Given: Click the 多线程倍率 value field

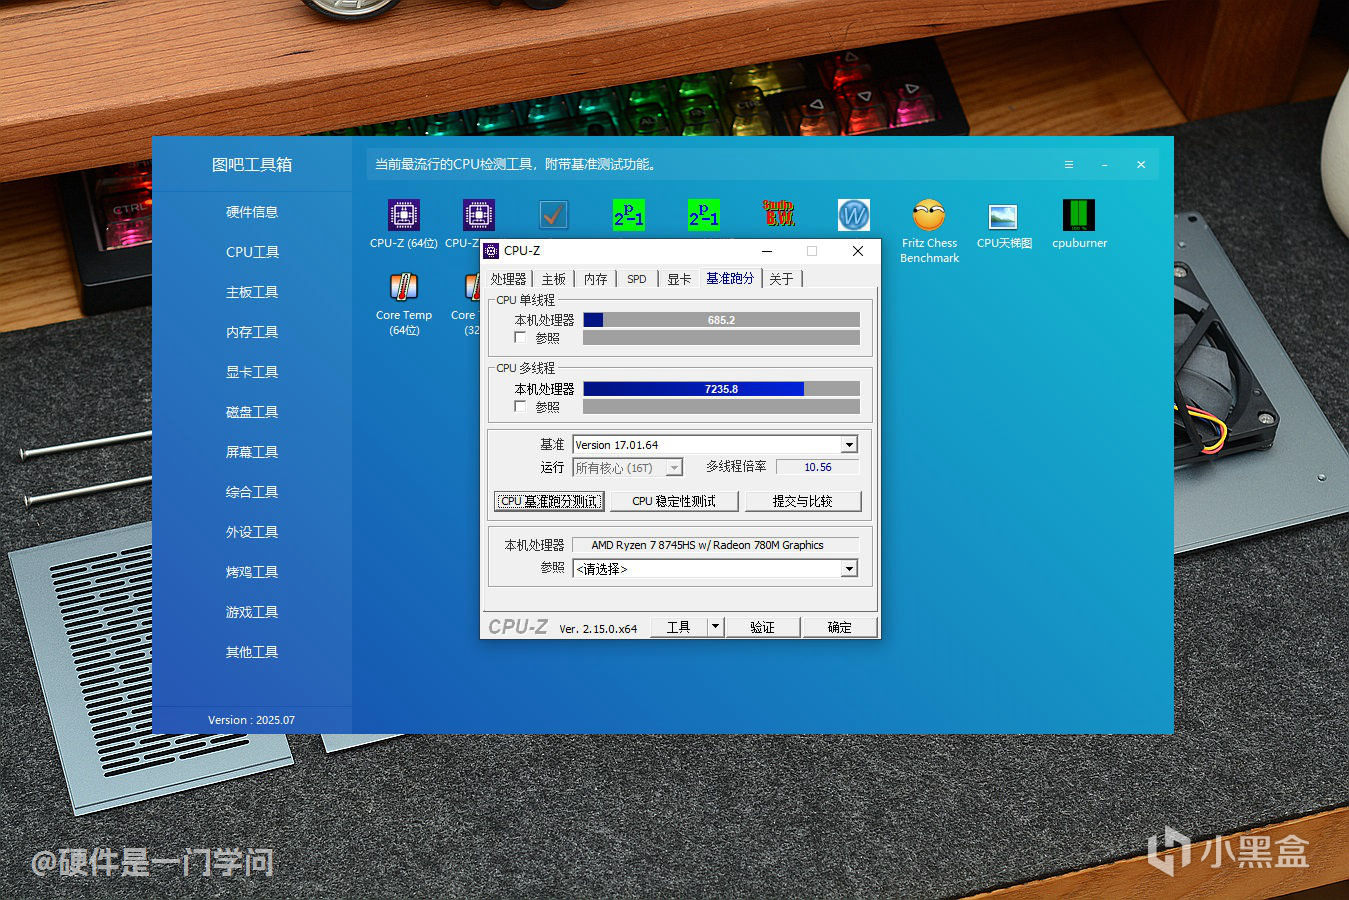Looking at the screenshot, I should point(817,467).
